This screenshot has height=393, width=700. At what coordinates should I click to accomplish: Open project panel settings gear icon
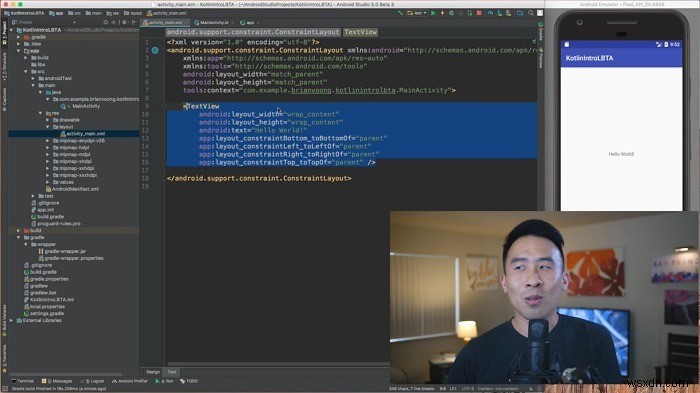click(125, 22)
